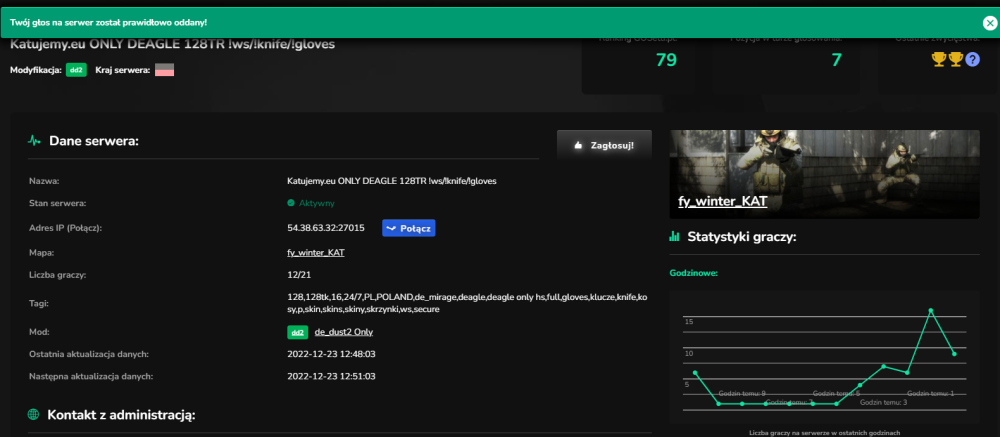
Task: Click the Zagłosuj! vote button
Action: coord(604,145)
